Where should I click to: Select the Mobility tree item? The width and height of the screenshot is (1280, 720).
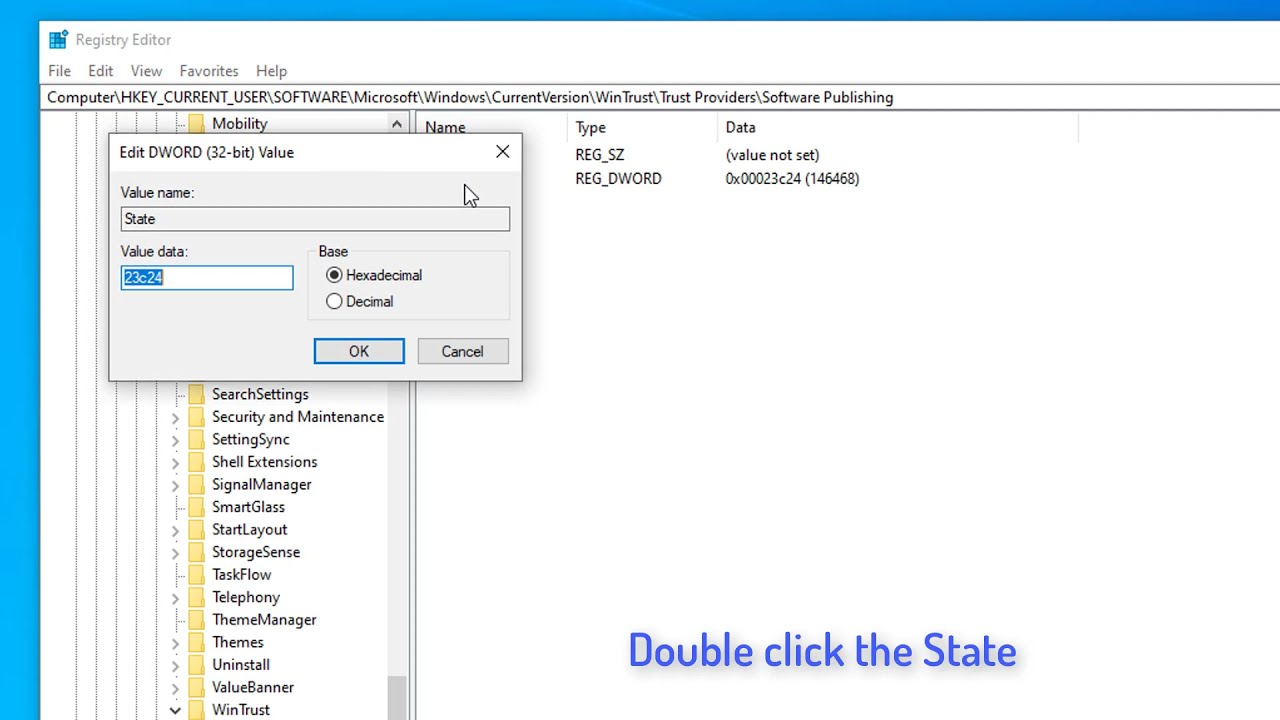[x=239, y=124]
